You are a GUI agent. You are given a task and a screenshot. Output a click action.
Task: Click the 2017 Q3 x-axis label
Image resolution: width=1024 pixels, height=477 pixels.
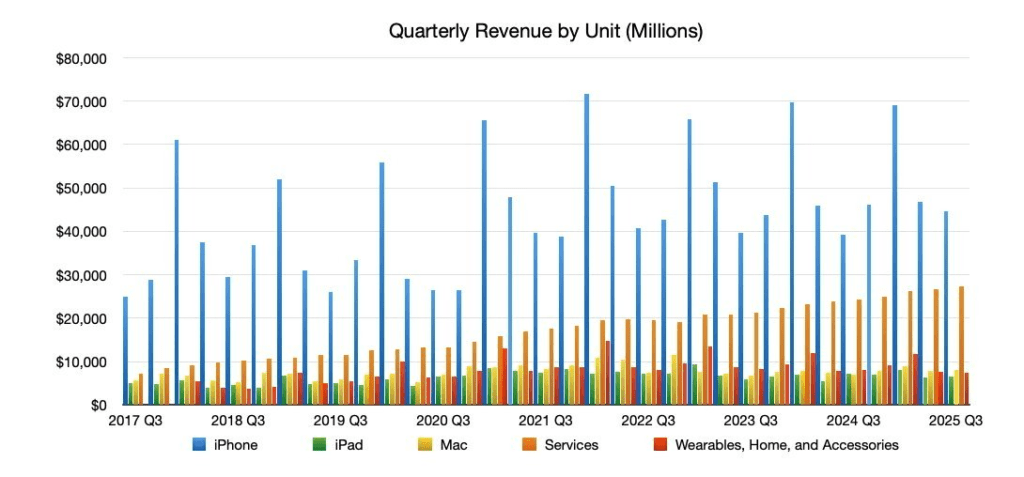pyautogui.click(x=138, y=421)
